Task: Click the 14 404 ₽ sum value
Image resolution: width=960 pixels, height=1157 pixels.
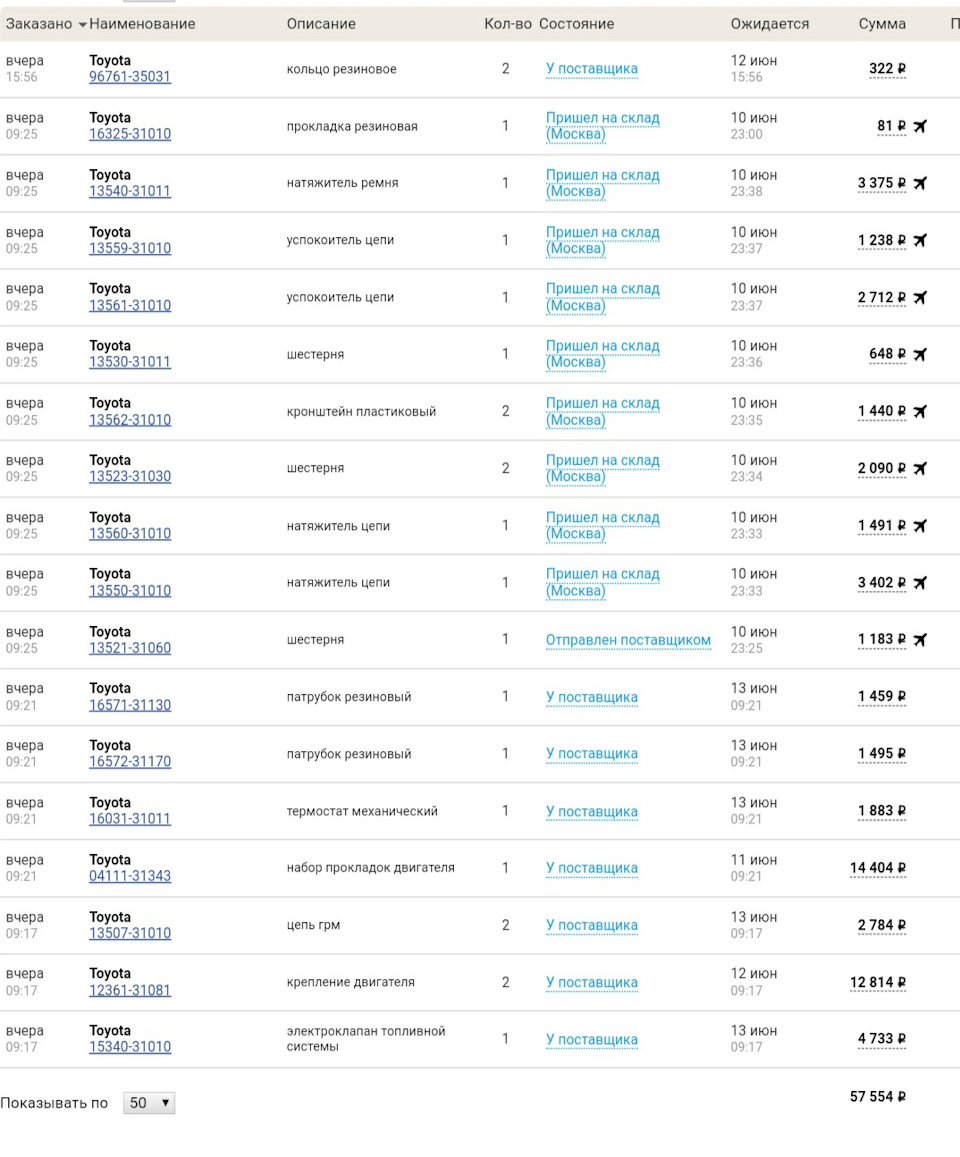Action: coord(878,868)
